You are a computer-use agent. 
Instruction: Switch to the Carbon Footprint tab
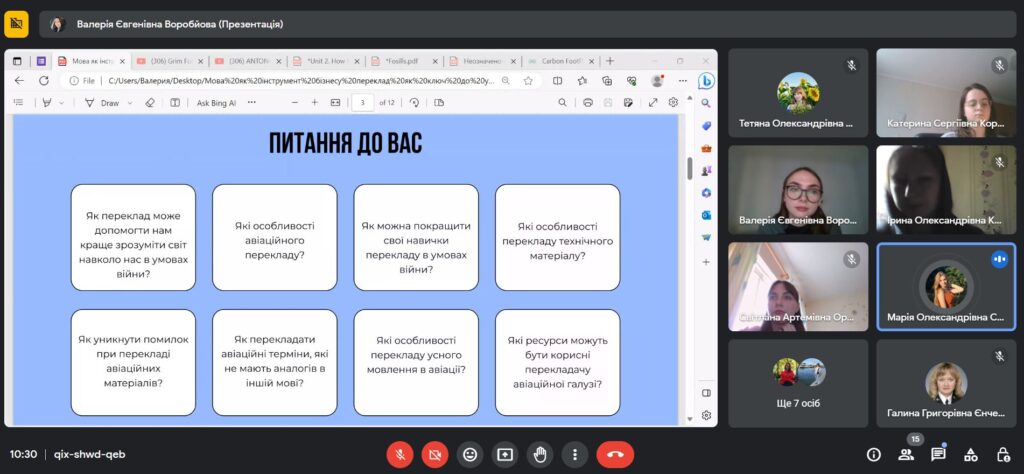pyautogui.click(x=558, y=61)
